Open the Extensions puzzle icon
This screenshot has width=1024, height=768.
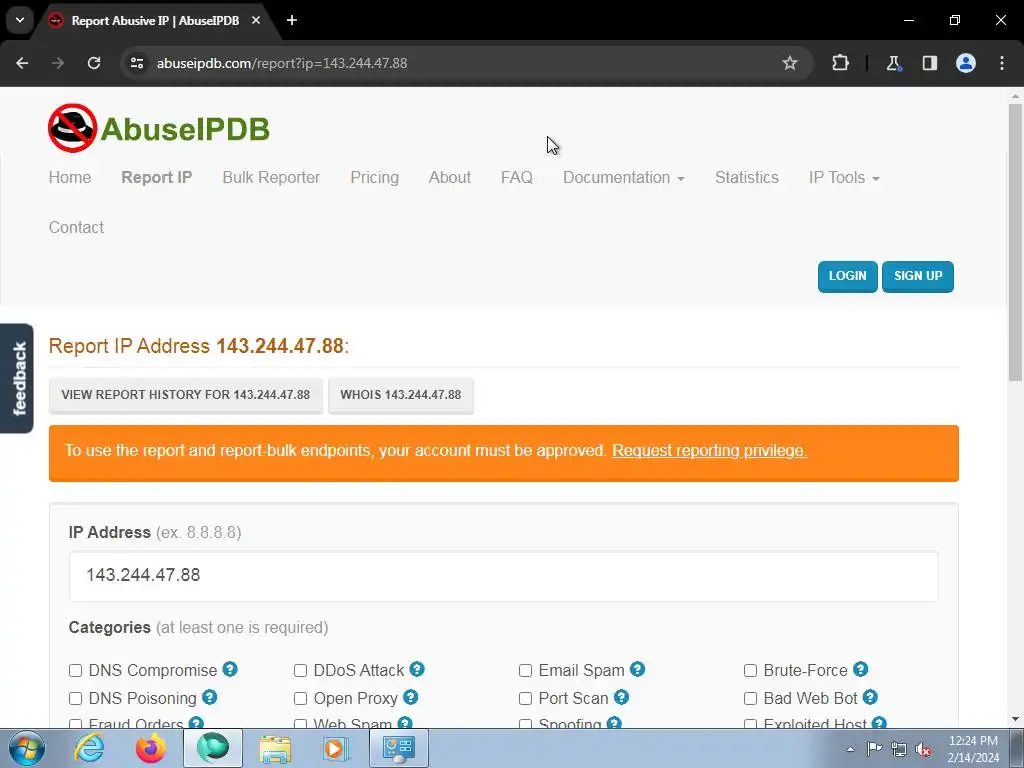tap(840, 63)
